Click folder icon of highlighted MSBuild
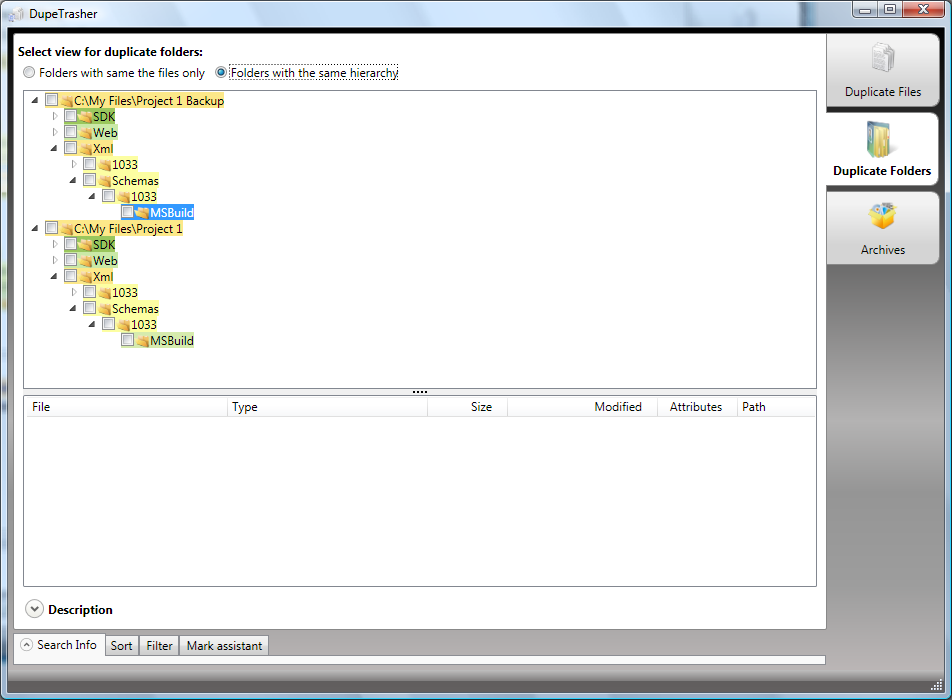This screenshot has width=952, height=700. tap(142, 212)
